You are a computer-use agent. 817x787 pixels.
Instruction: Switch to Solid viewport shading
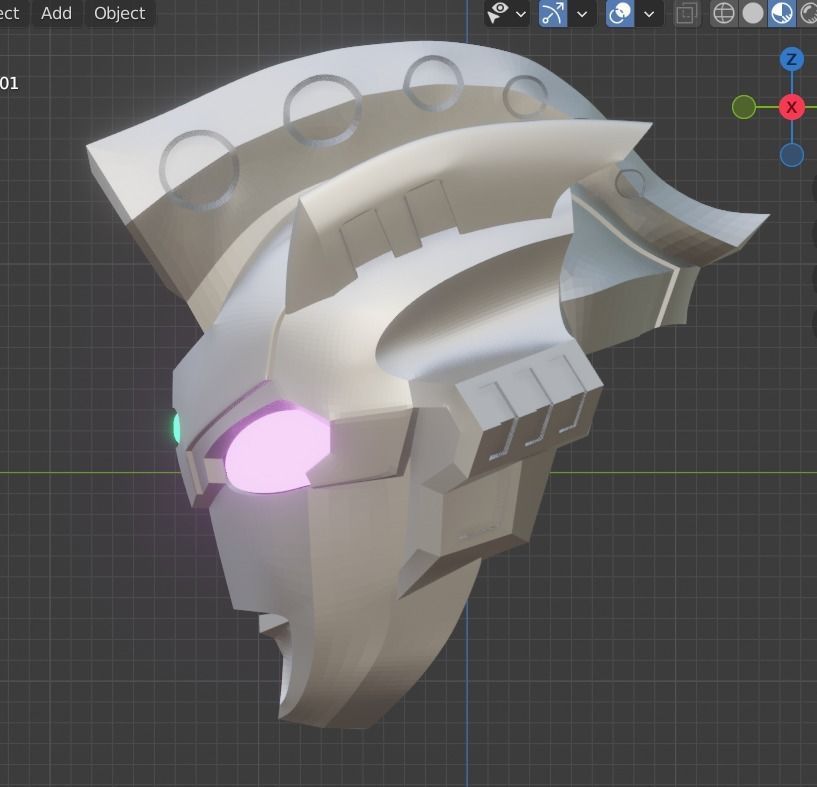tap(752, 14)
